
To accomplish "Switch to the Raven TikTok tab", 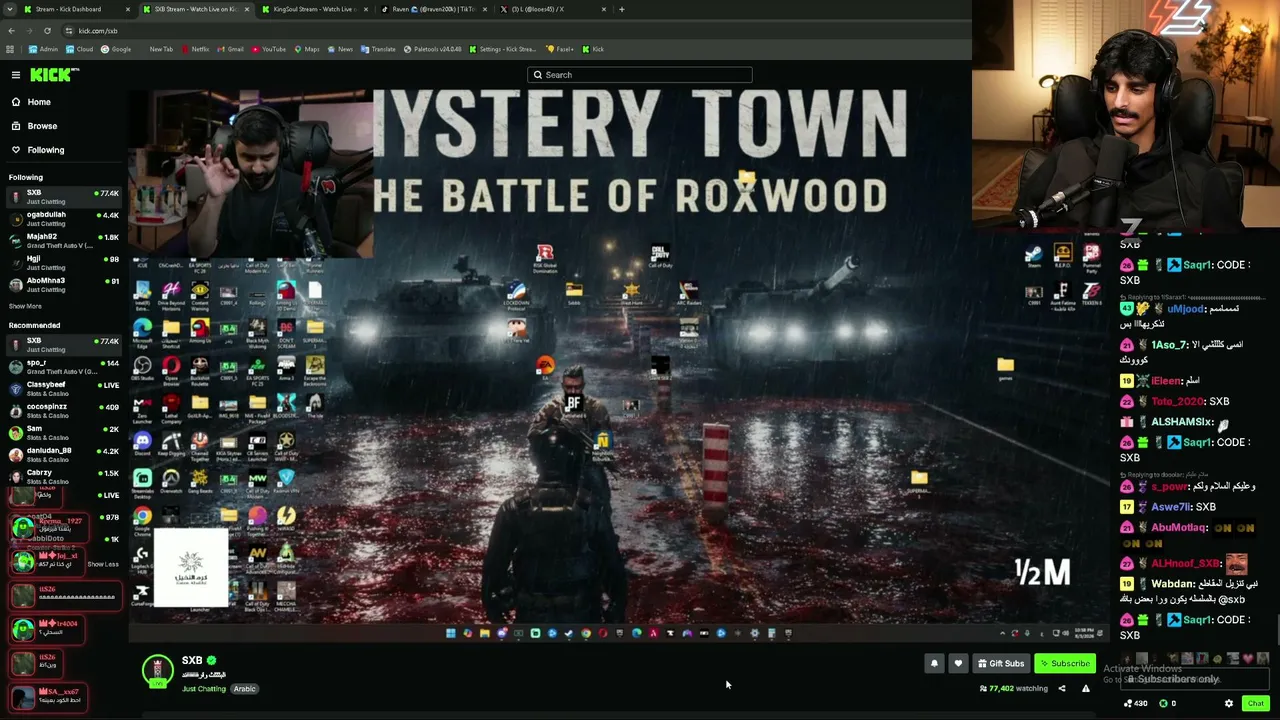I will [433, 9].
